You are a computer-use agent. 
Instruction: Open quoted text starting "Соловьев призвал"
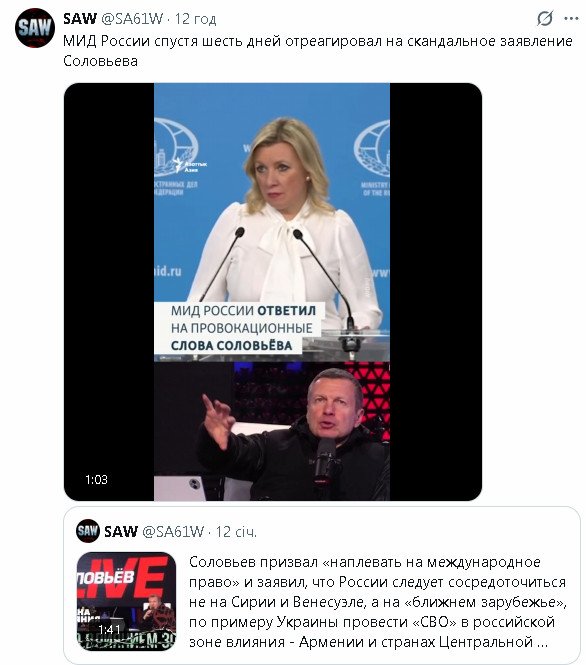[378, 601]
